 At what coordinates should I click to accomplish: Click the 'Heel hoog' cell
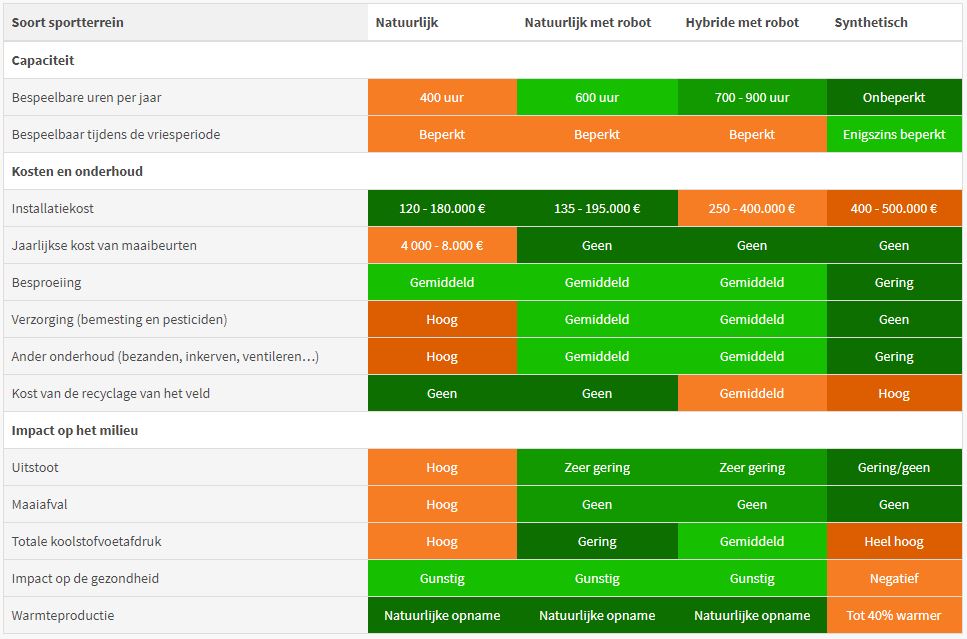click(894, 542)
